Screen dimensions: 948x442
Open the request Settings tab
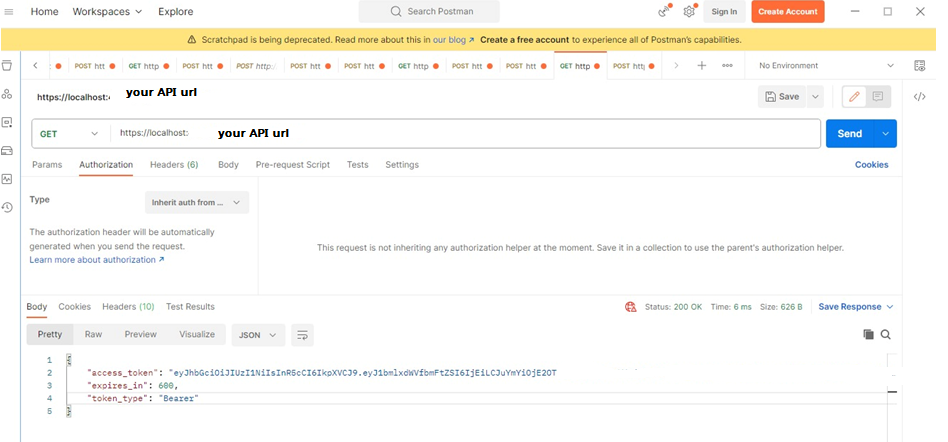[x=402, y=164]
